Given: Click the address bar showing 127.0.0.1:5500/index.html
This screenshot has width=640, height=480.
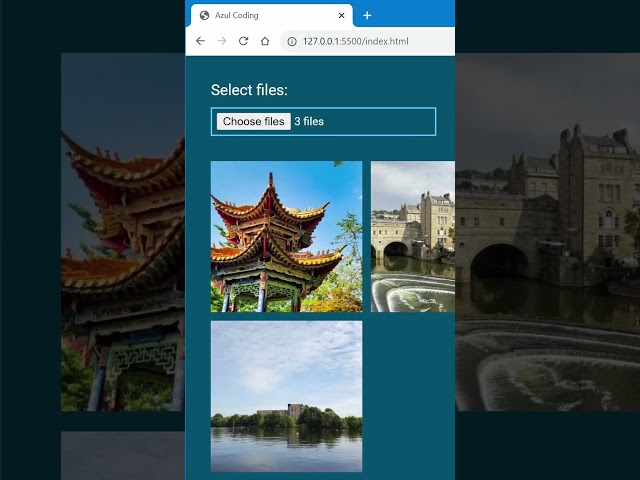Looking at the screenshot, I should [367, 41].
